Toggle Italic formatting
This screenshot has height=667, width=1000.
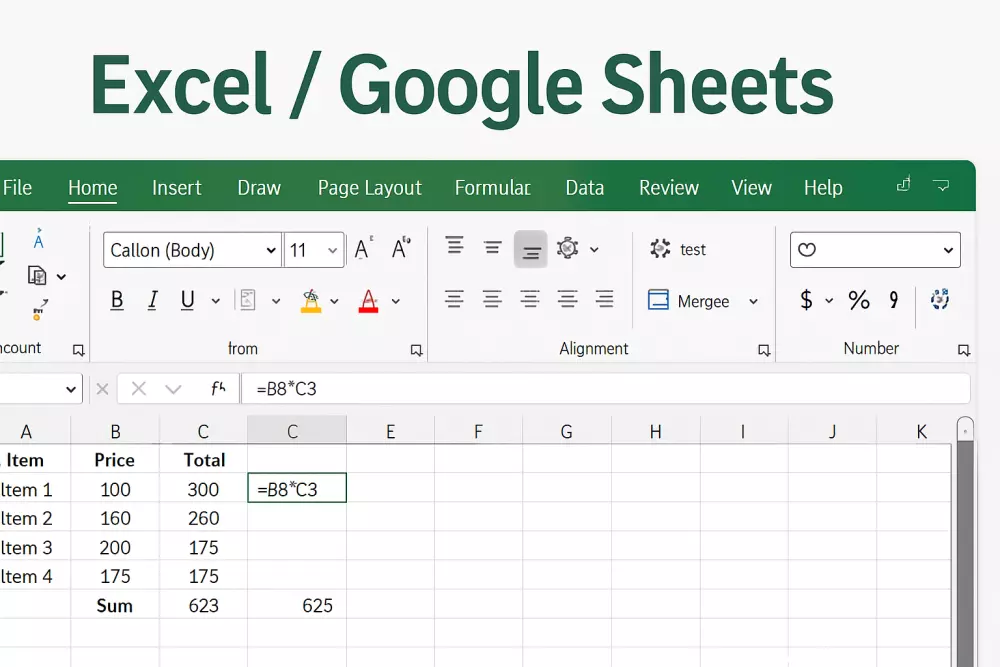(x=152, y=300)
